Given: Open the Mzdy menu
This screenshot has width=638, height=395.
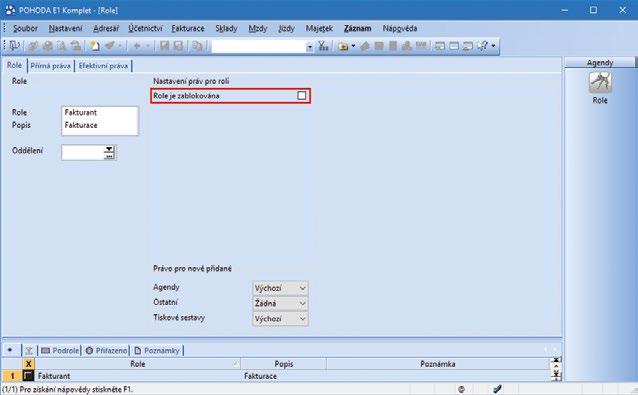Looking at the screenshot, I should point(258,28).
